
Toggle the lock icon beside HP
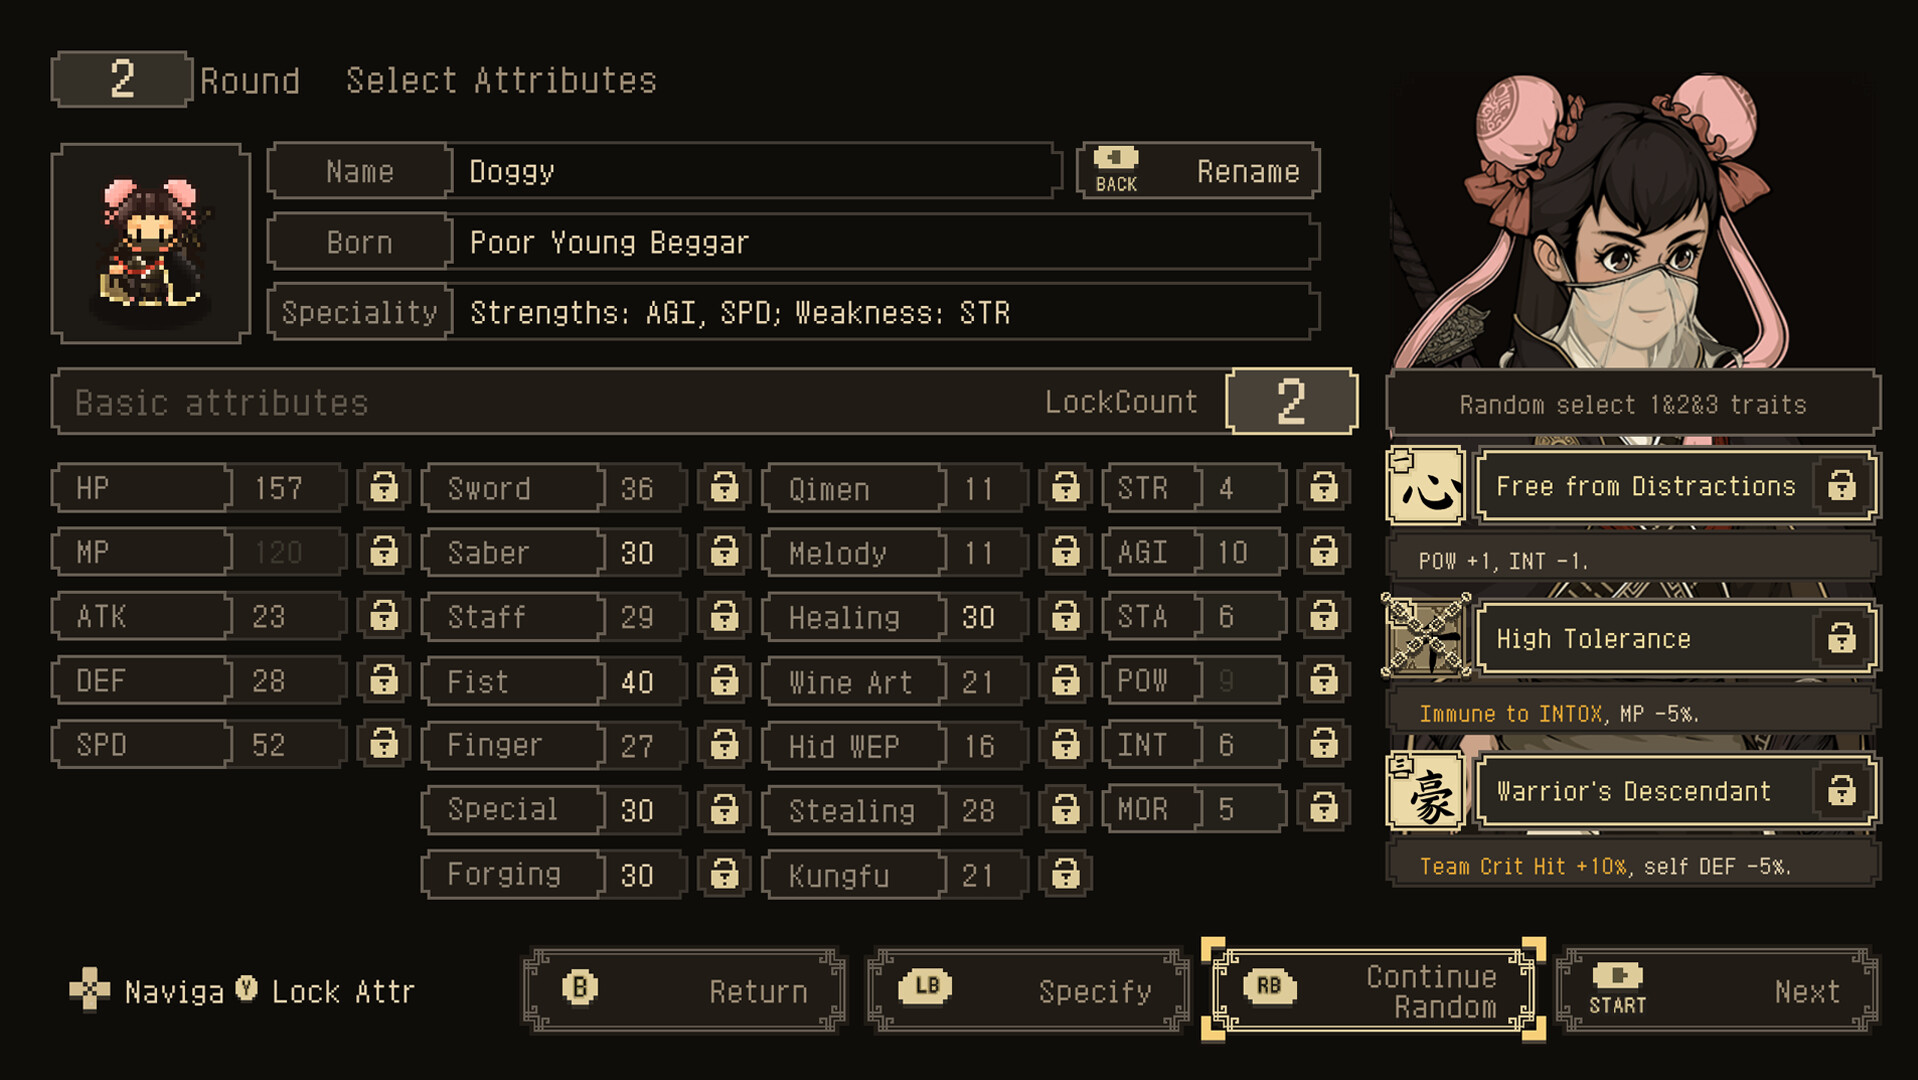pyautogui.click(x=384, y=487)
